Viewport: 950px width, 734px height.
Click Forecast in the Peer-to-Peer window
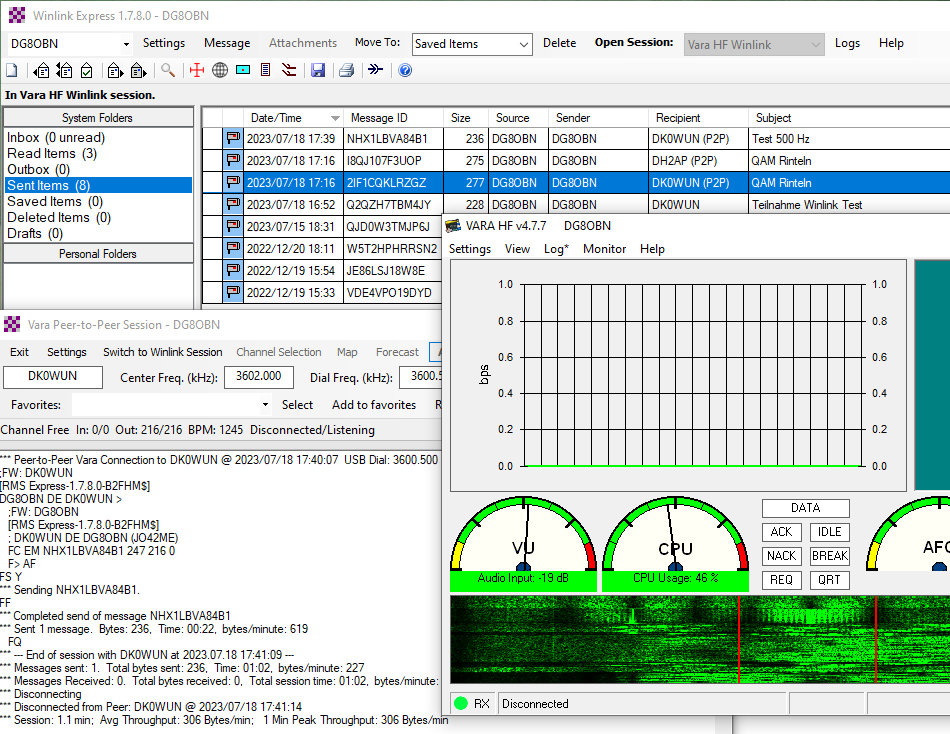[397, 352]
